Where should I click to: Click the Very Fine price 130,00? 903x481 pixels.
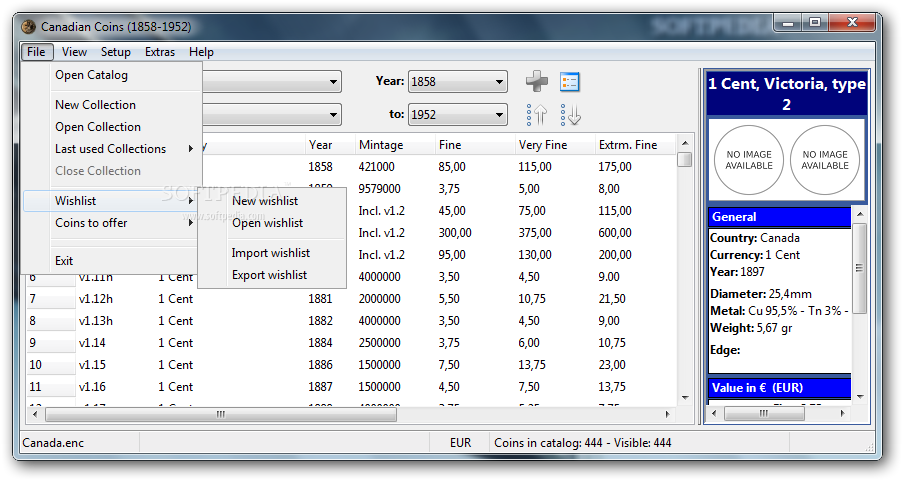click(535, 255)
